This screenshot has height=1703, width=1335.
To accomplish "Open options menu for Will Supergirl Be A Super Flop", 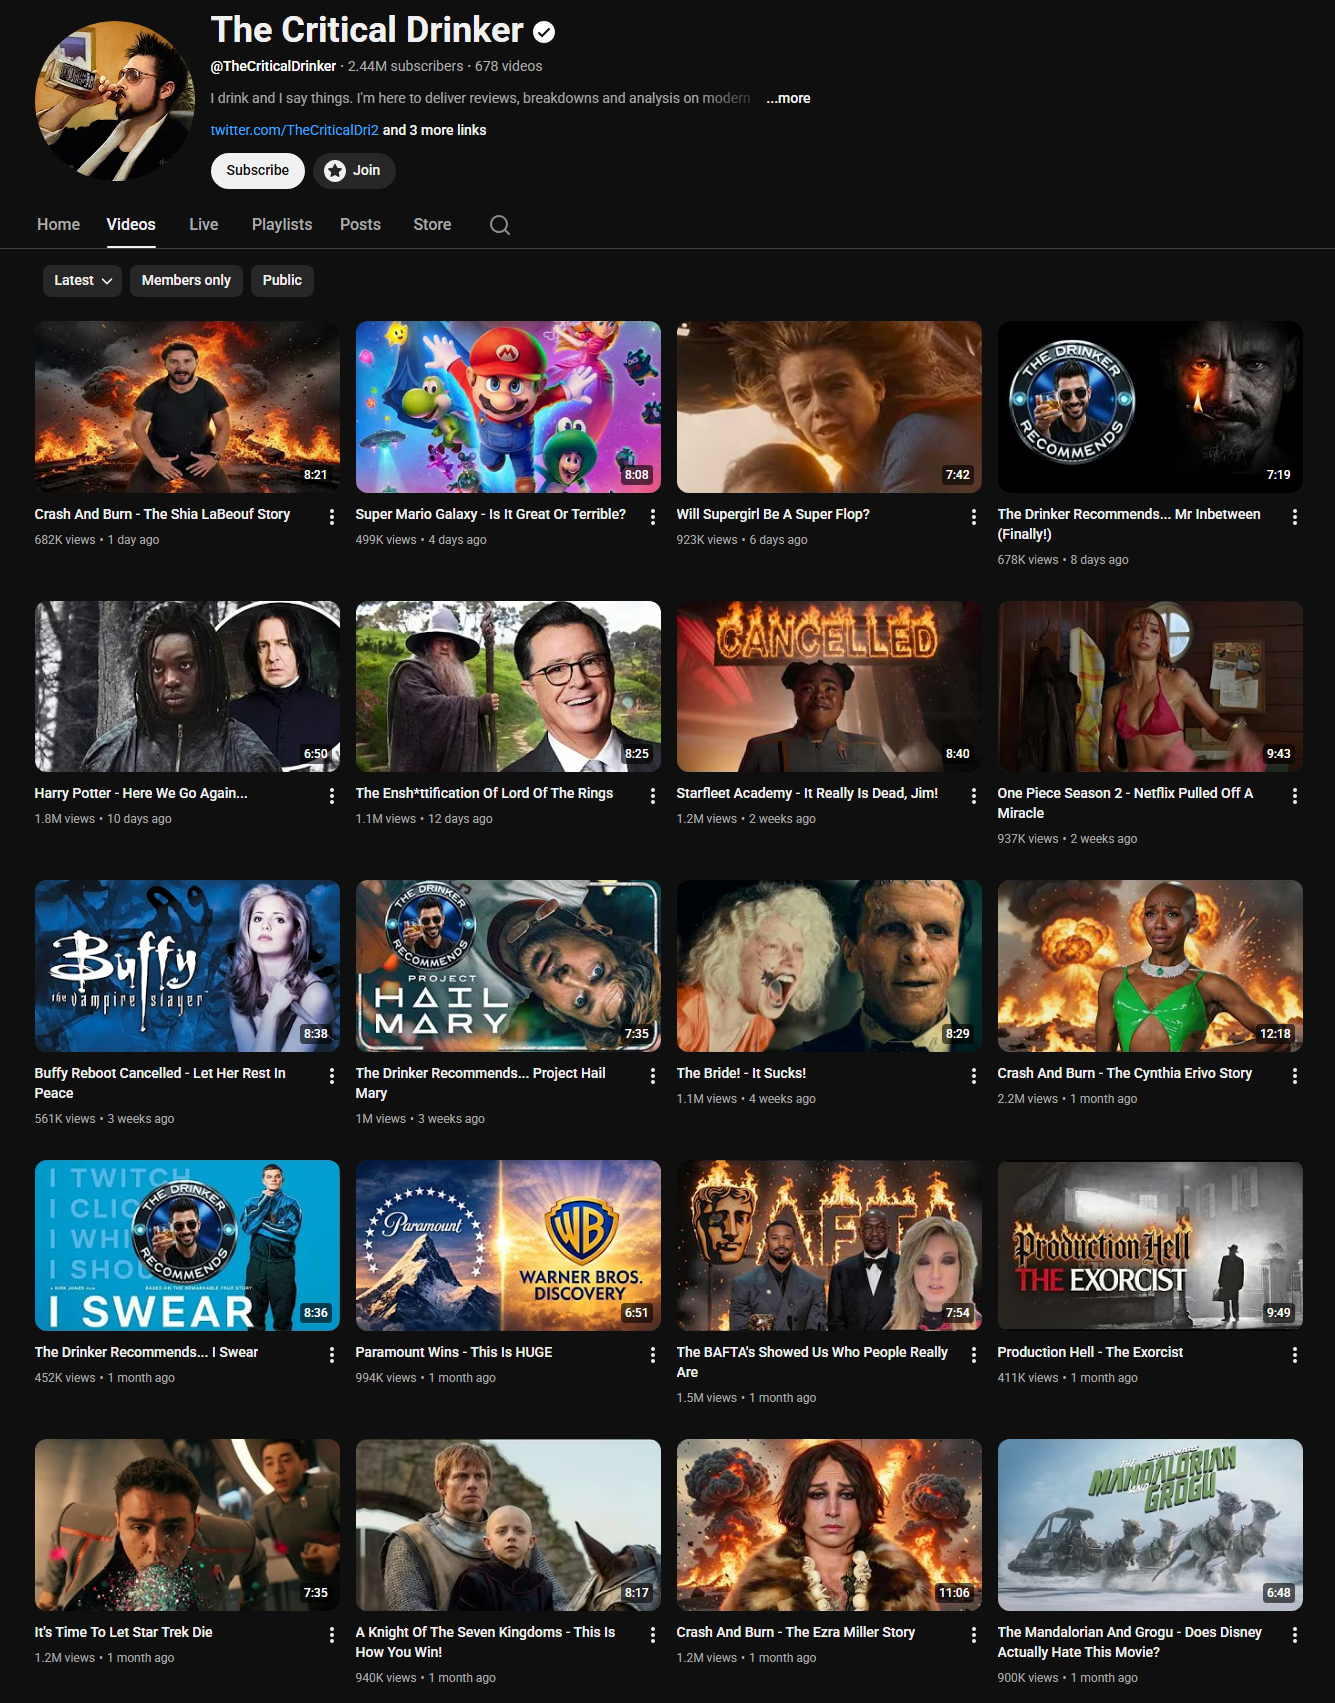I will 974,516.
